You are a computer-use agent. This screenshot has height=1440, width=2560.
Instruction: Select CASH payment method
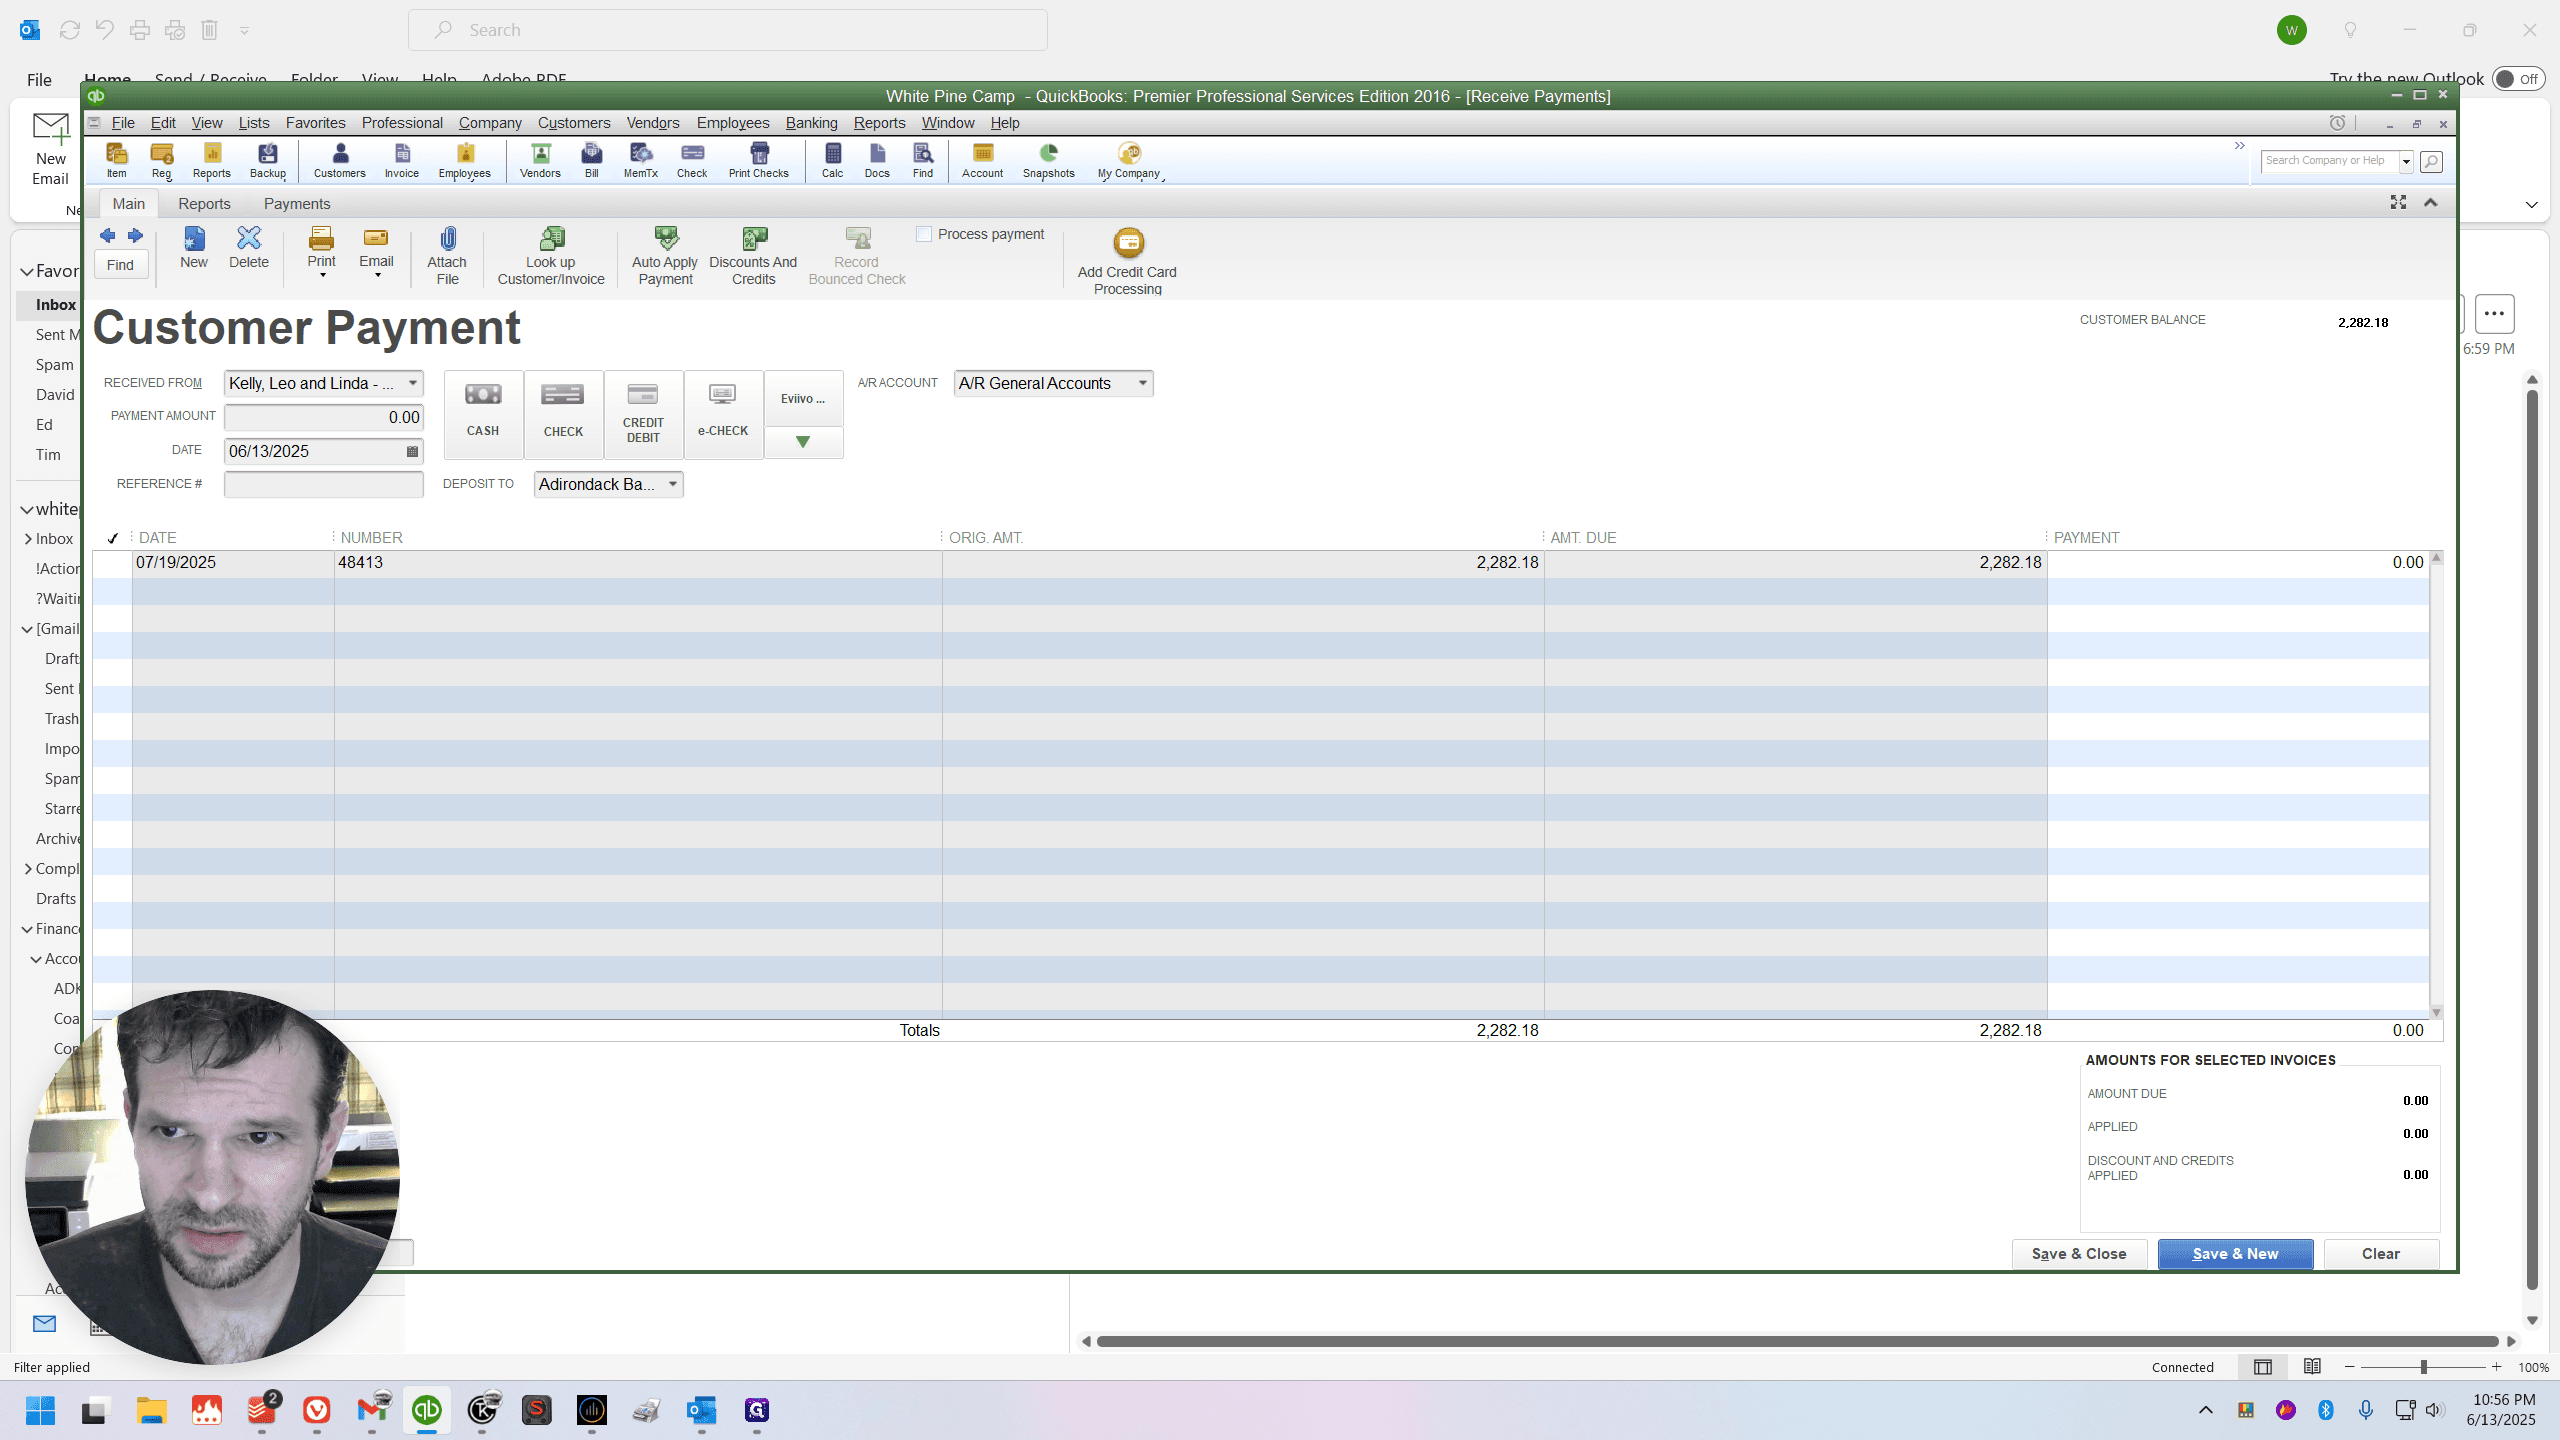(483, 414)
